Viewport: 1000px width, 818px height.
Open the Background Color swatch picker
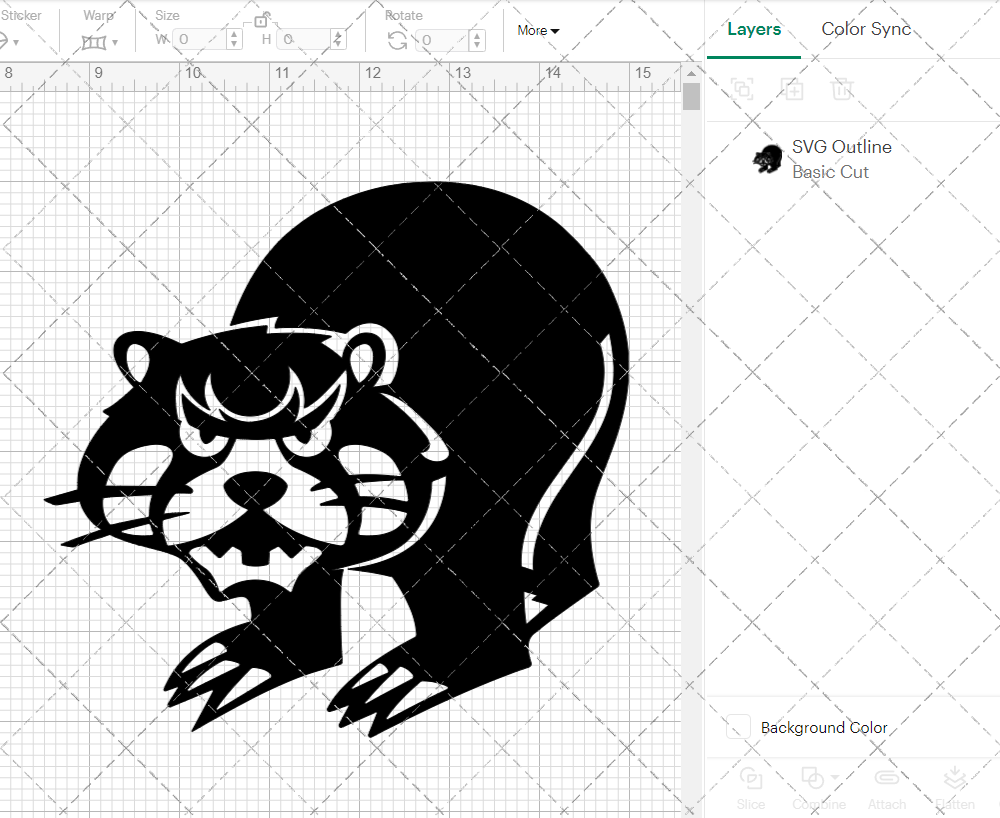pos(737,728)
